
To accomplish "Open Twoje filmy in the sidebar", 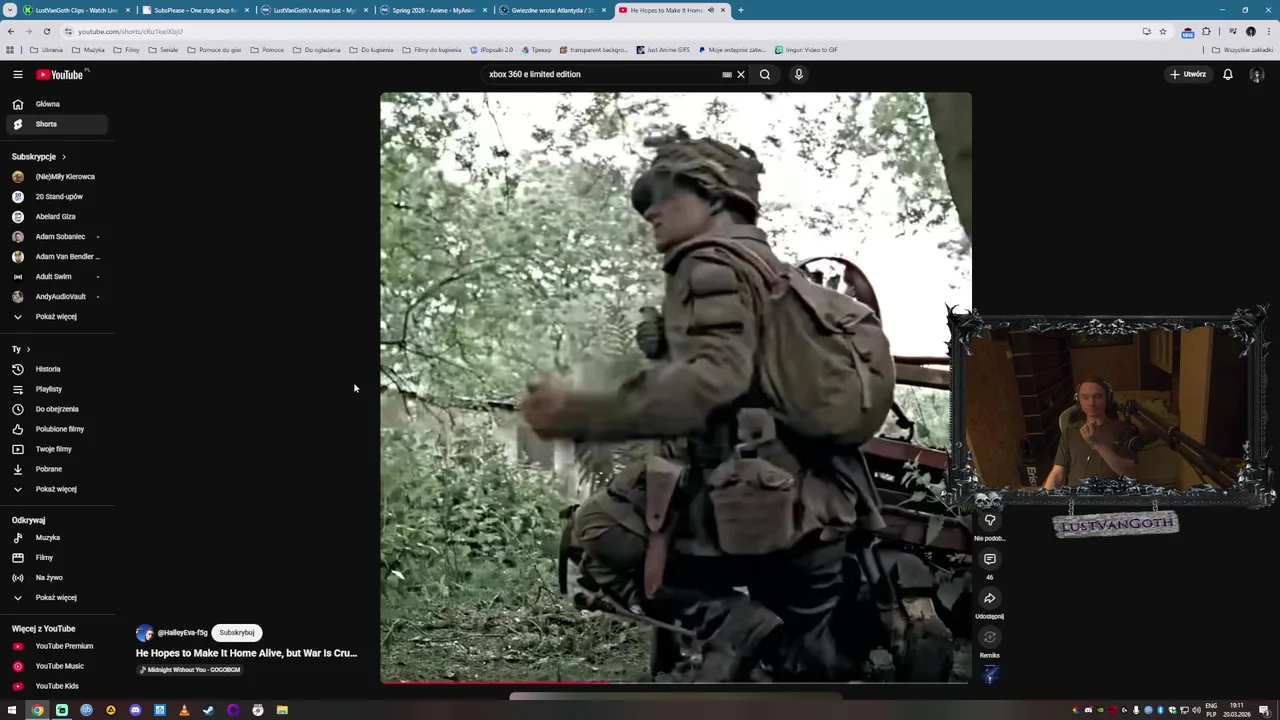I will (55, 449).
